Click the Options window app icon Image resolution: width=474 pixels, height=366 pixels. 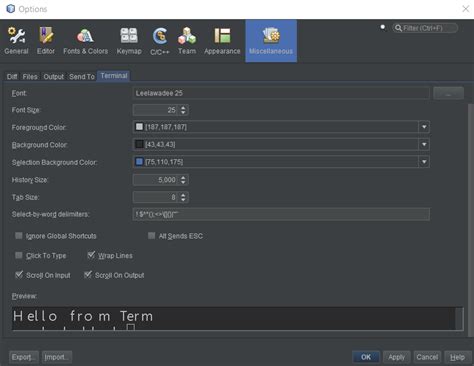point(10,9)
